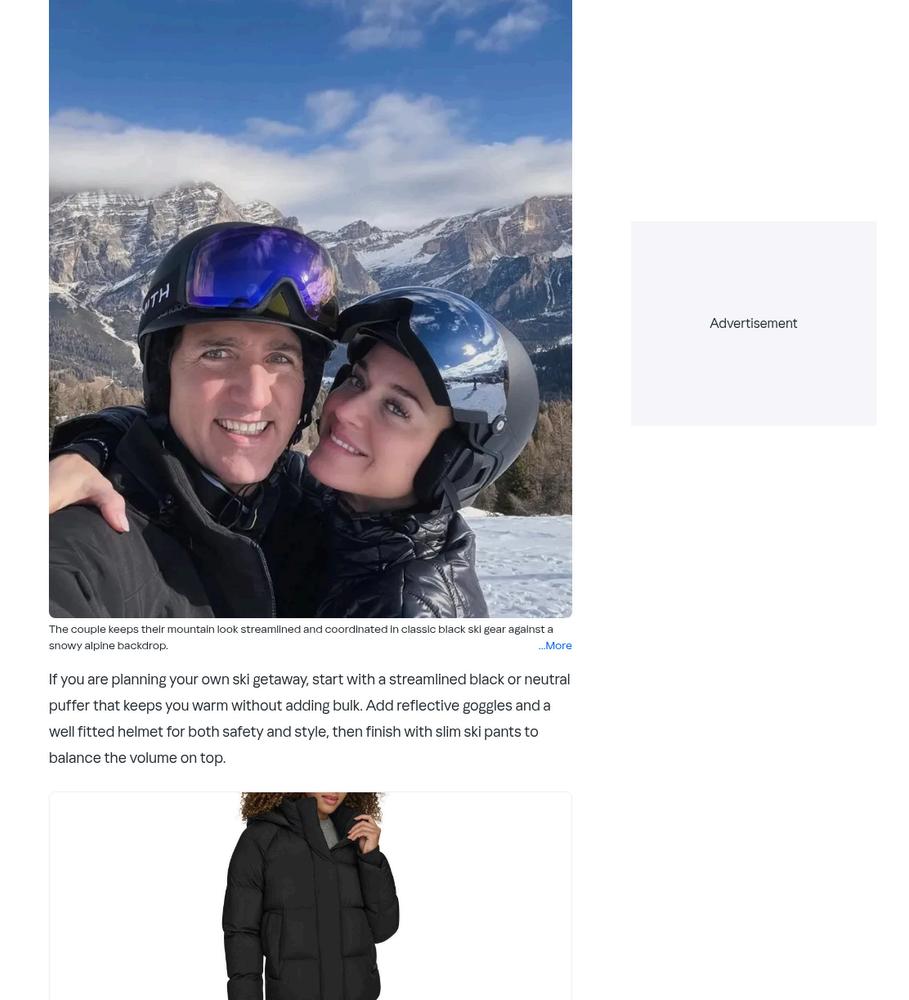
Task: Click the 'Advertisement' label text
Action: 753,323
